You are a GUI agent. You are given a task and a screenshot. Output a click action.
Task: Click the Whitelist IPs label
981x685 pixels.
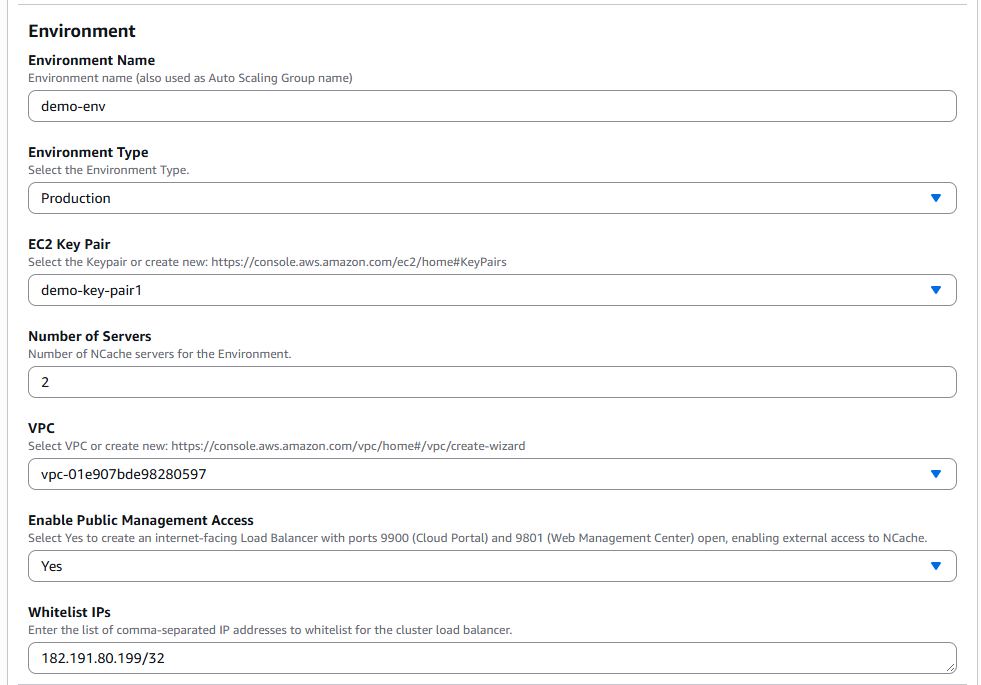click(69, 612)
